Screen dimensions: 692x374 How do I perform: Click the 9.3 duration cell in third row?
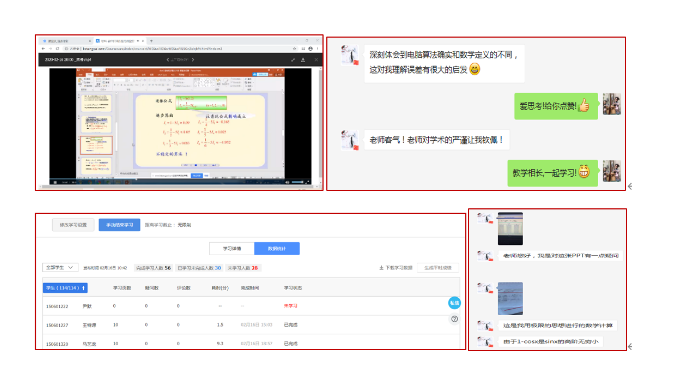220,344
